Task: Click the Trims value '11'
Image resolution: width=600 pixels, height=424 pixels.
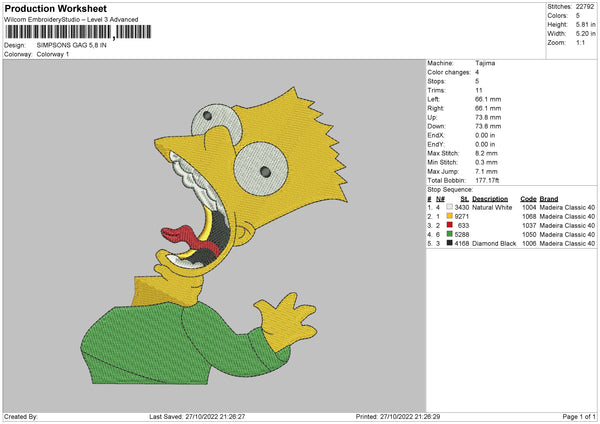Action: pyautogui.click(x=479, y=90)
